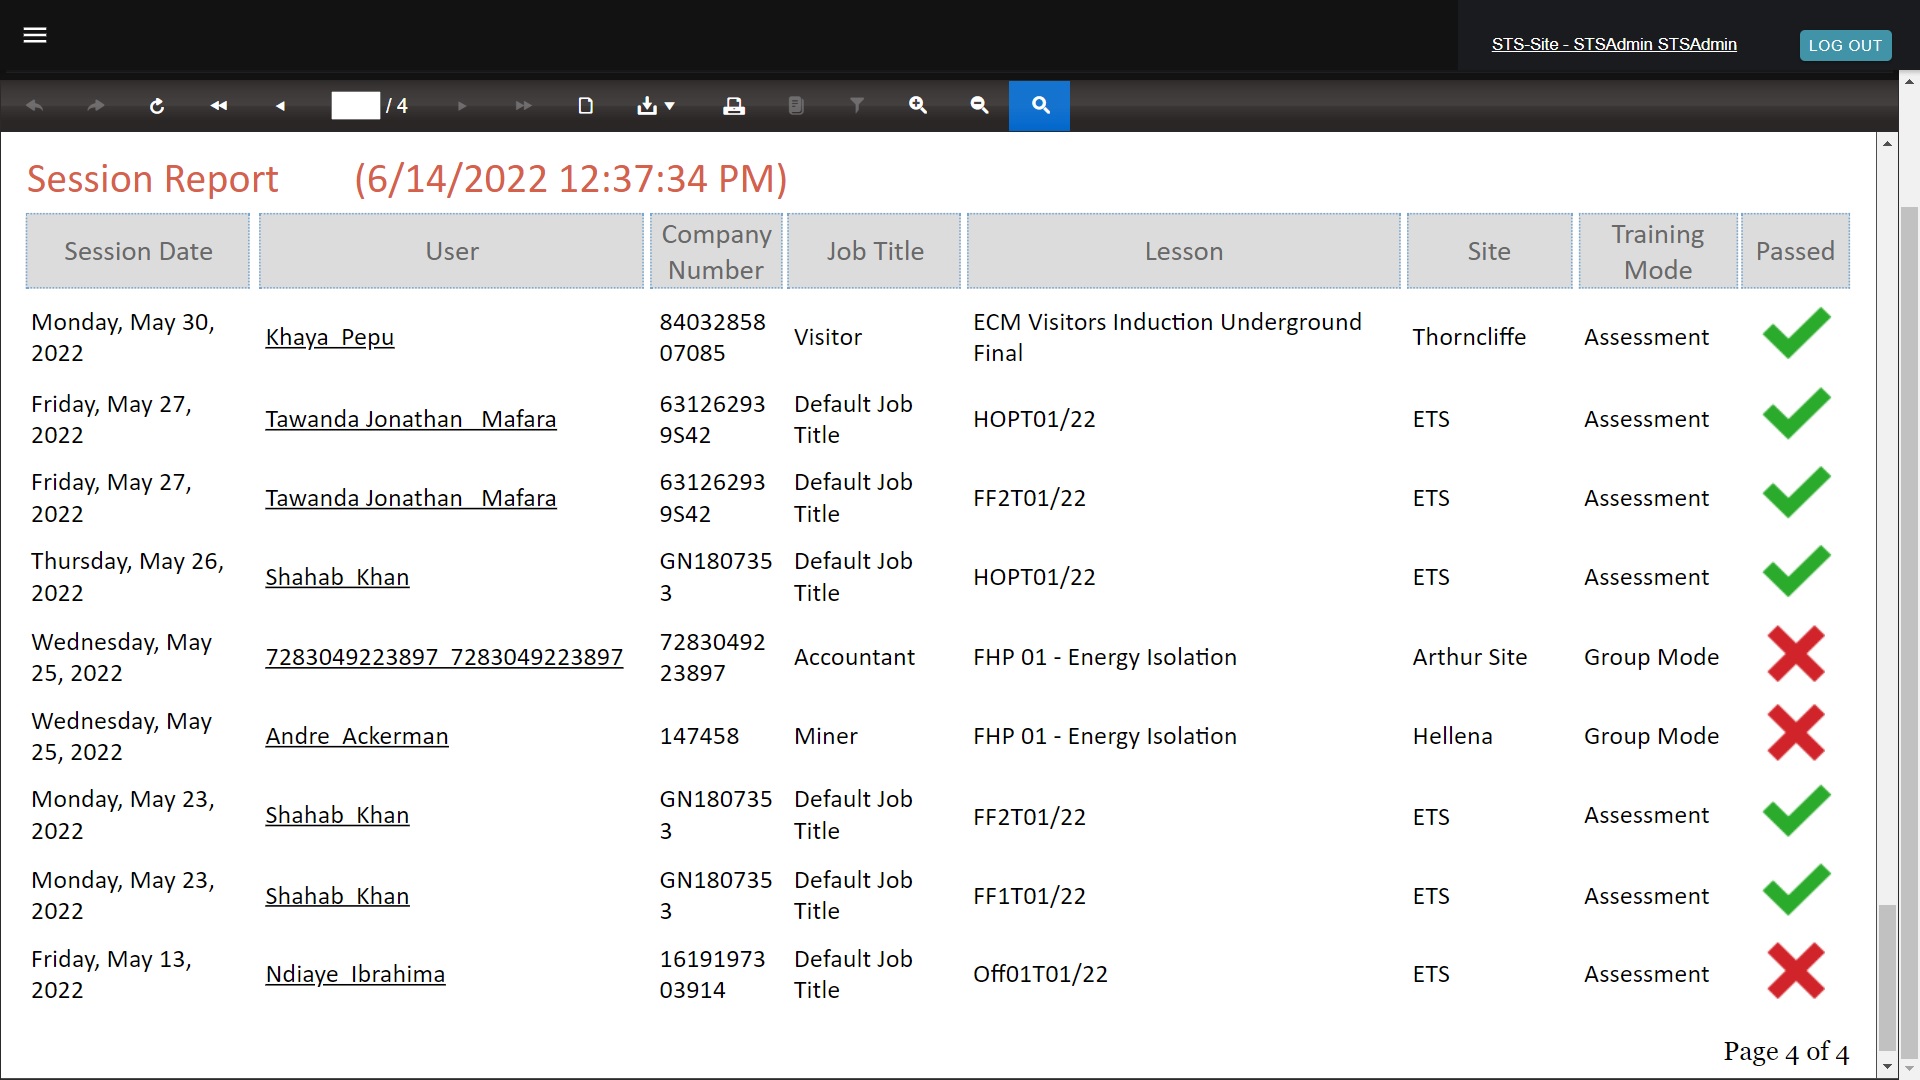Go to the previous report page
The height and width of the screenshot is (1080, 1920).
pyautogui.click(x=280, y=106)
